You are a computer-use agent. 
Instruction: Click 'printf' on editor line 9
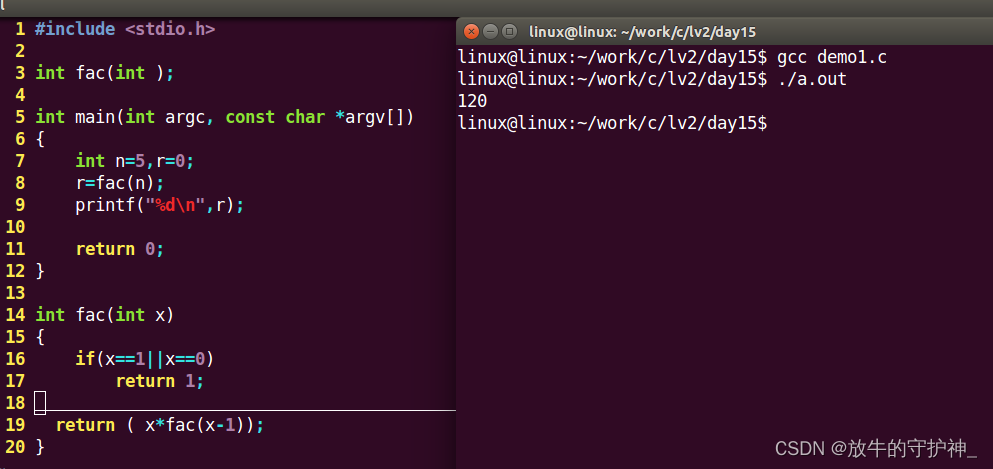tap(105, 205)
